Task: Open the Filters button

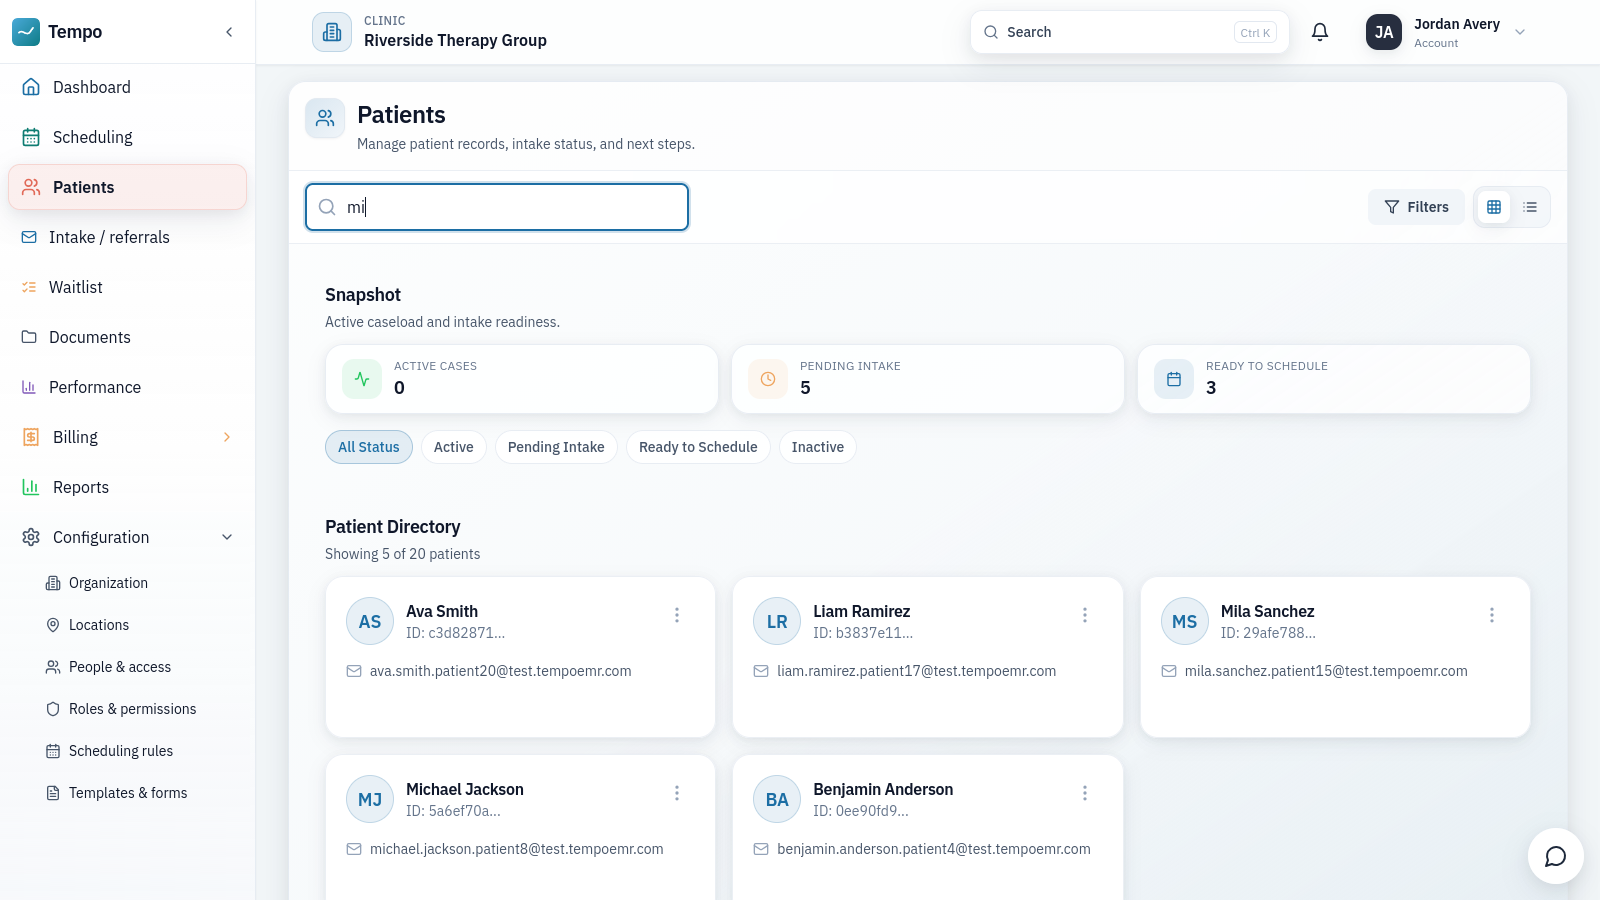Action: point(1416,207)
